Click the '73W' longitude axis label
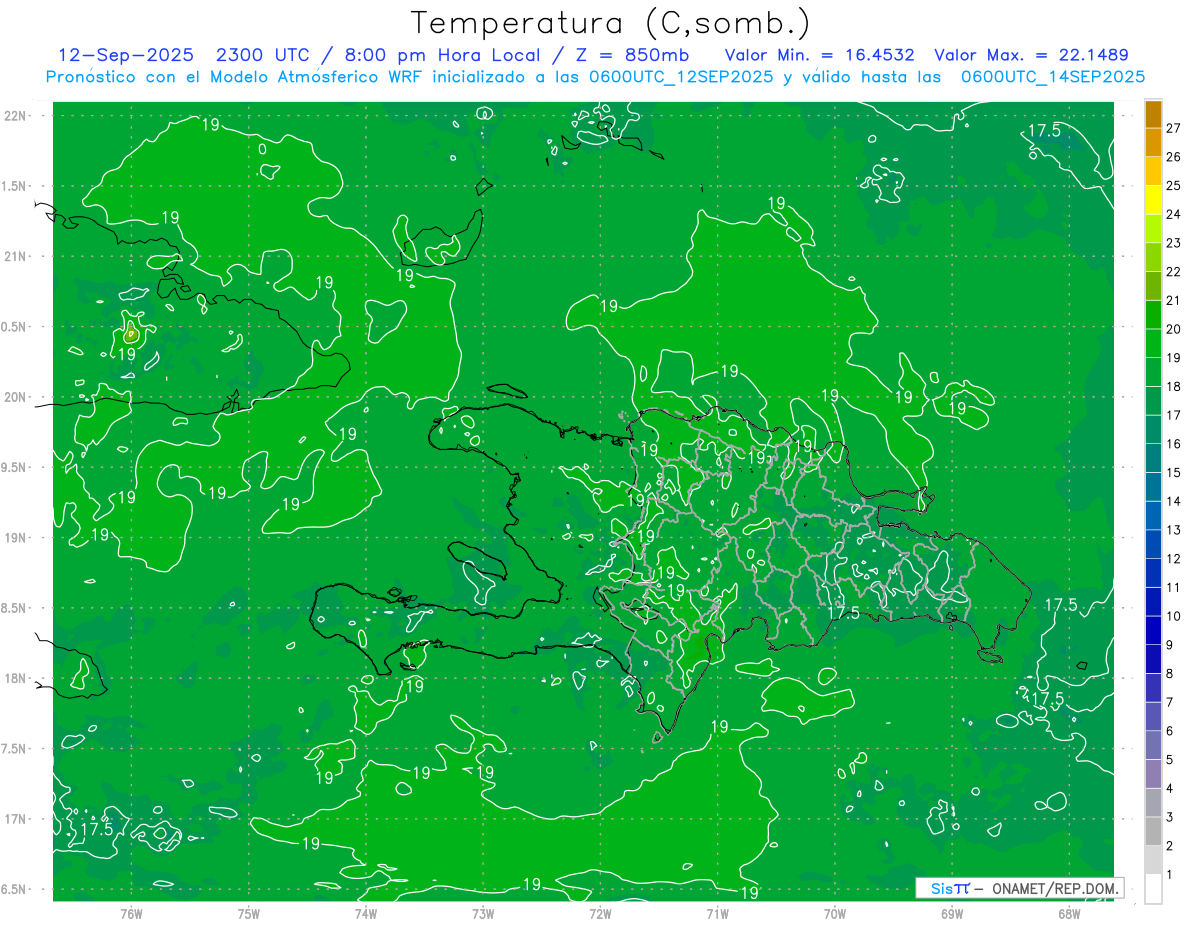The image size is (1200, 927). 483,914
